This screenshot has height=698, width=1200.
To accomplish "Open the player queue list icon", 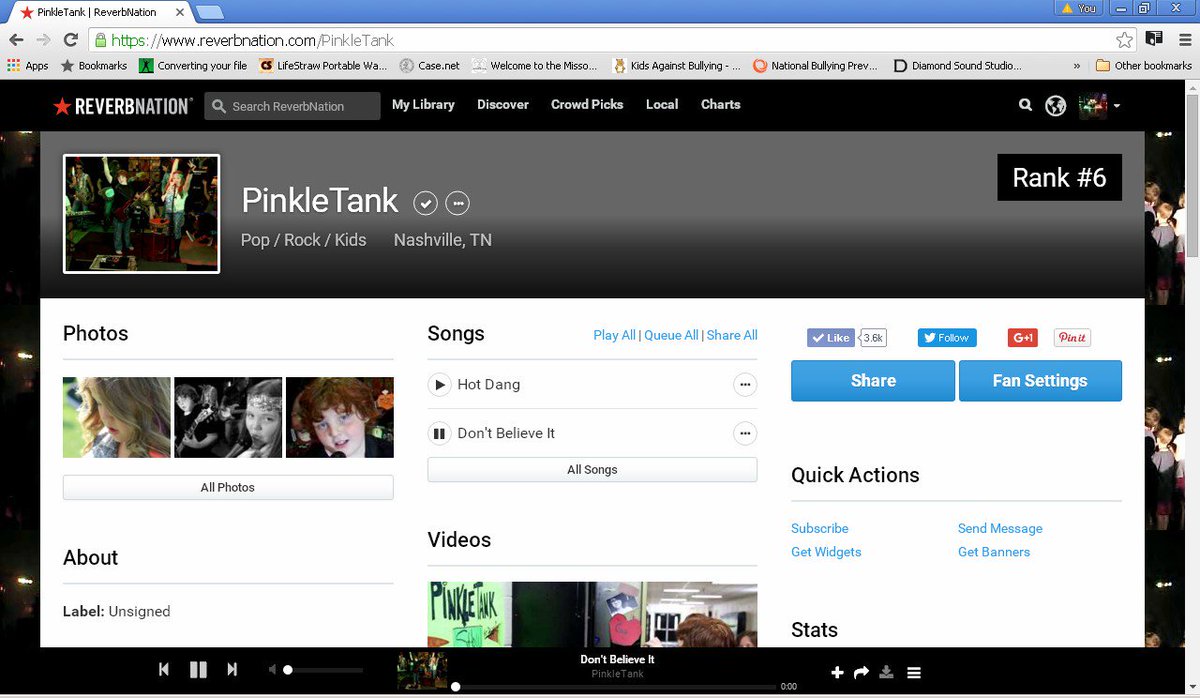I will [x=914, y=673].
